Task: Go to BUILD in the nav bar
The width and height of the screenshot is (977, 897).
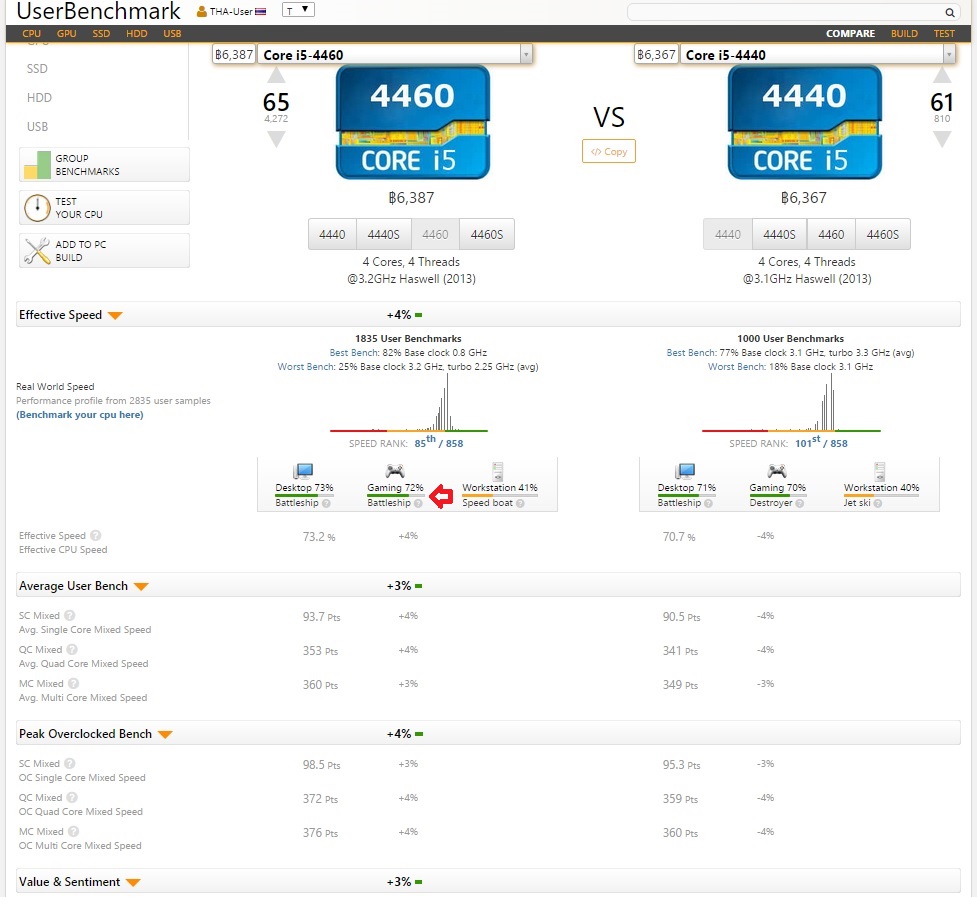Action: click(x=904, y=34)
